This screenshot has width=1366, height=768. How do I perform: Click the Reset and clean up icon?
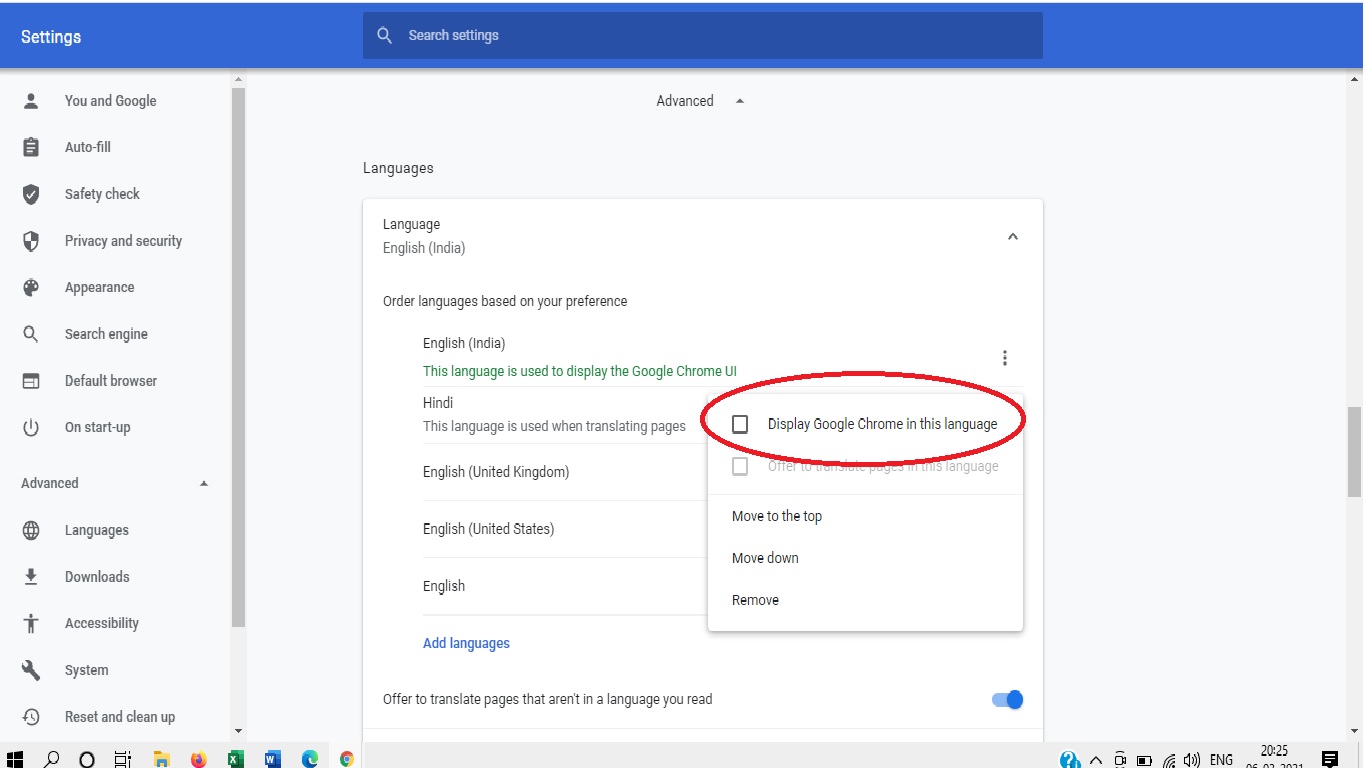pyautogui.click(x=31, y=717)
